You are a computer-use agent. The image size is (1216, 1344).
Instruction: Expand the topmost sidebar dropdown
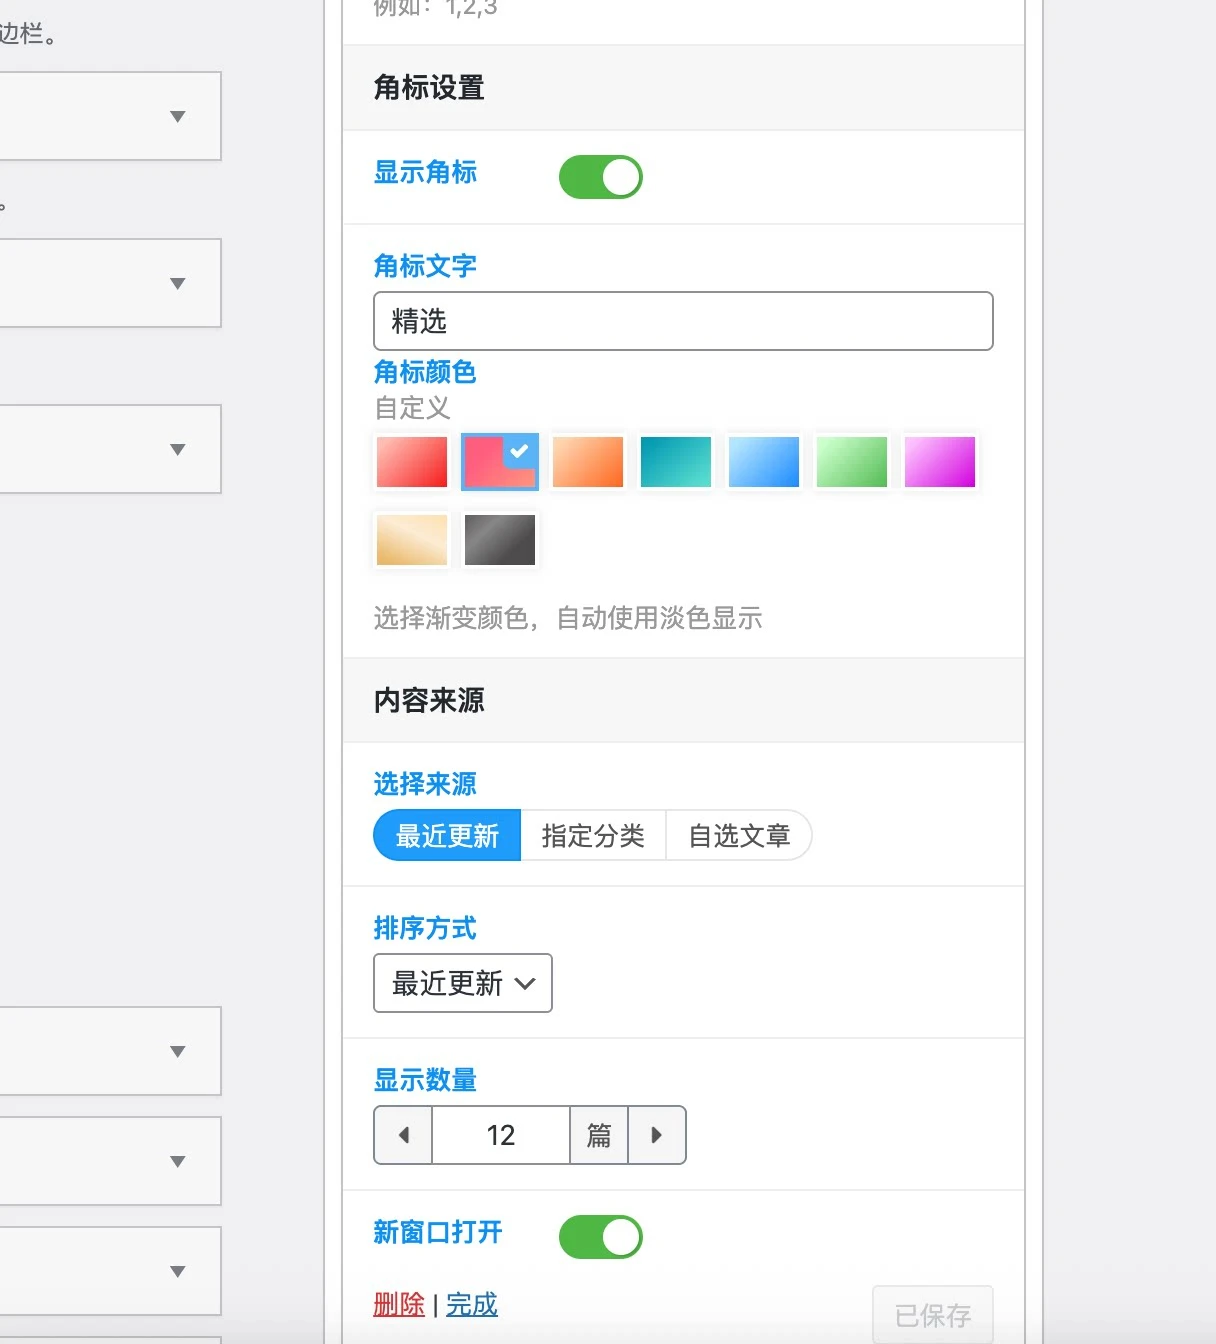tap(110, 116)
